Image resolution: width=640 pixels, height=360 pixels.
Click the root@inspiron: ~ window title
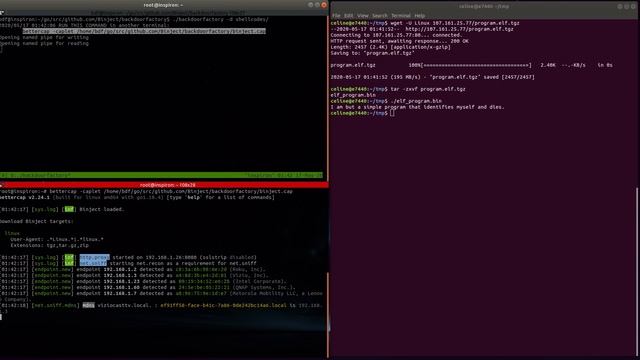pos(163,5)
